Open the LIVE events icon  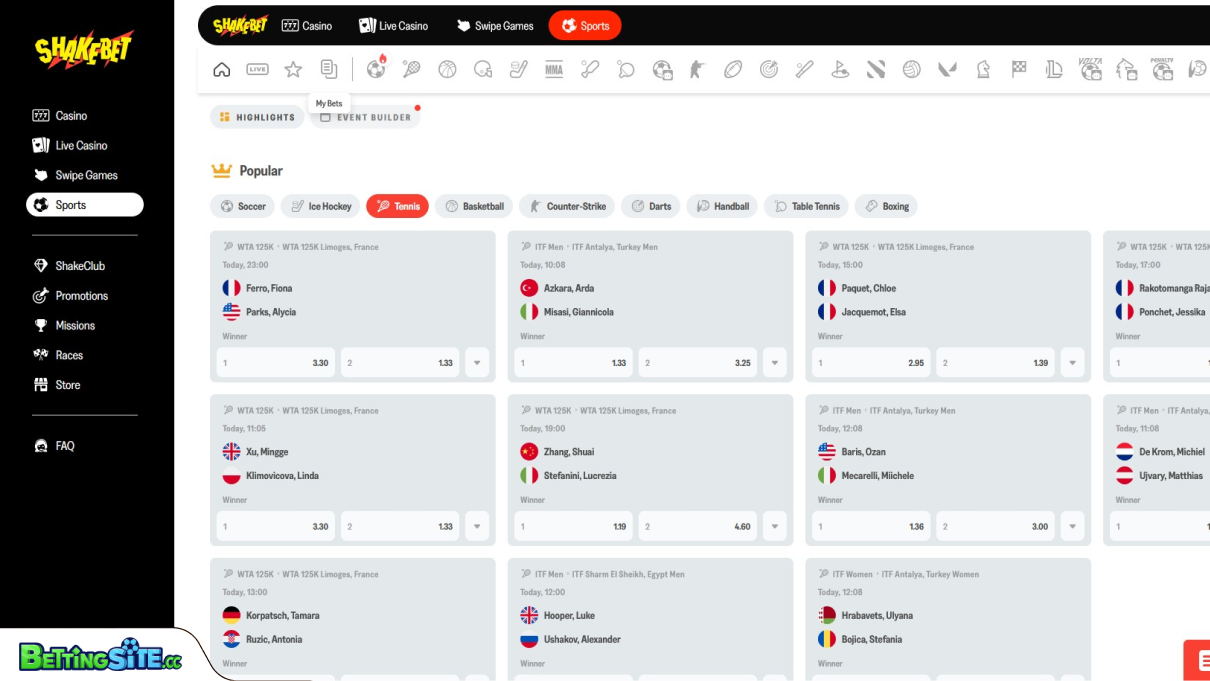pyautogui.click(x=257, y=69)
